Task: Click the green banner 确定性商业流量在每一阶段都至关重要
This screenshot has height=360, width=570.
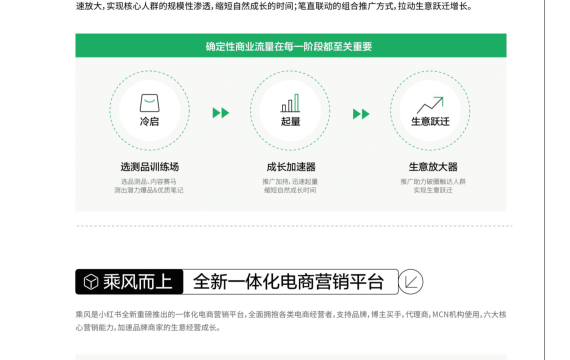Action: (291, 45)
